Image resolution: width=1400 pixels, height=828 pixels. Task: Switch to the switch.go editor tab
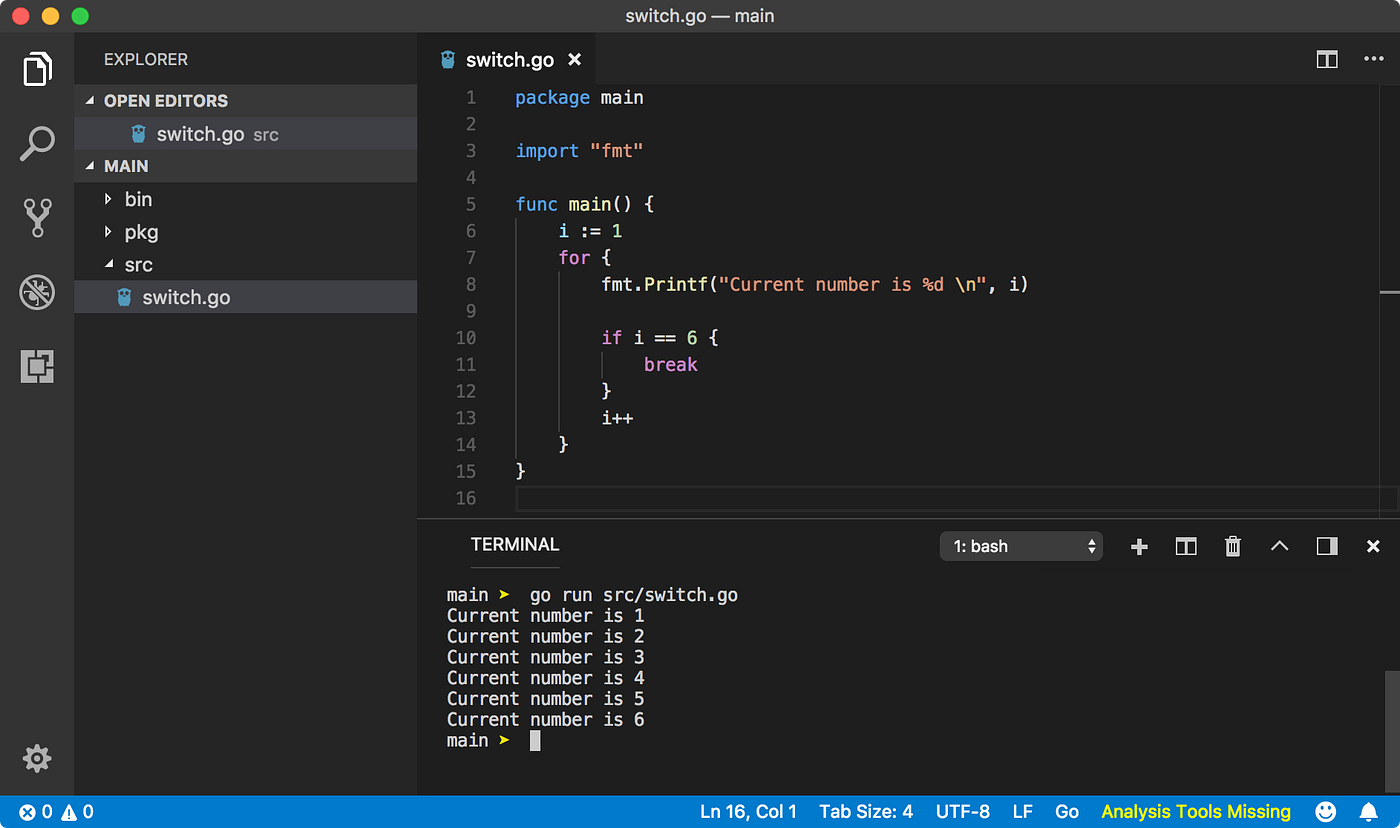point(508,59)
